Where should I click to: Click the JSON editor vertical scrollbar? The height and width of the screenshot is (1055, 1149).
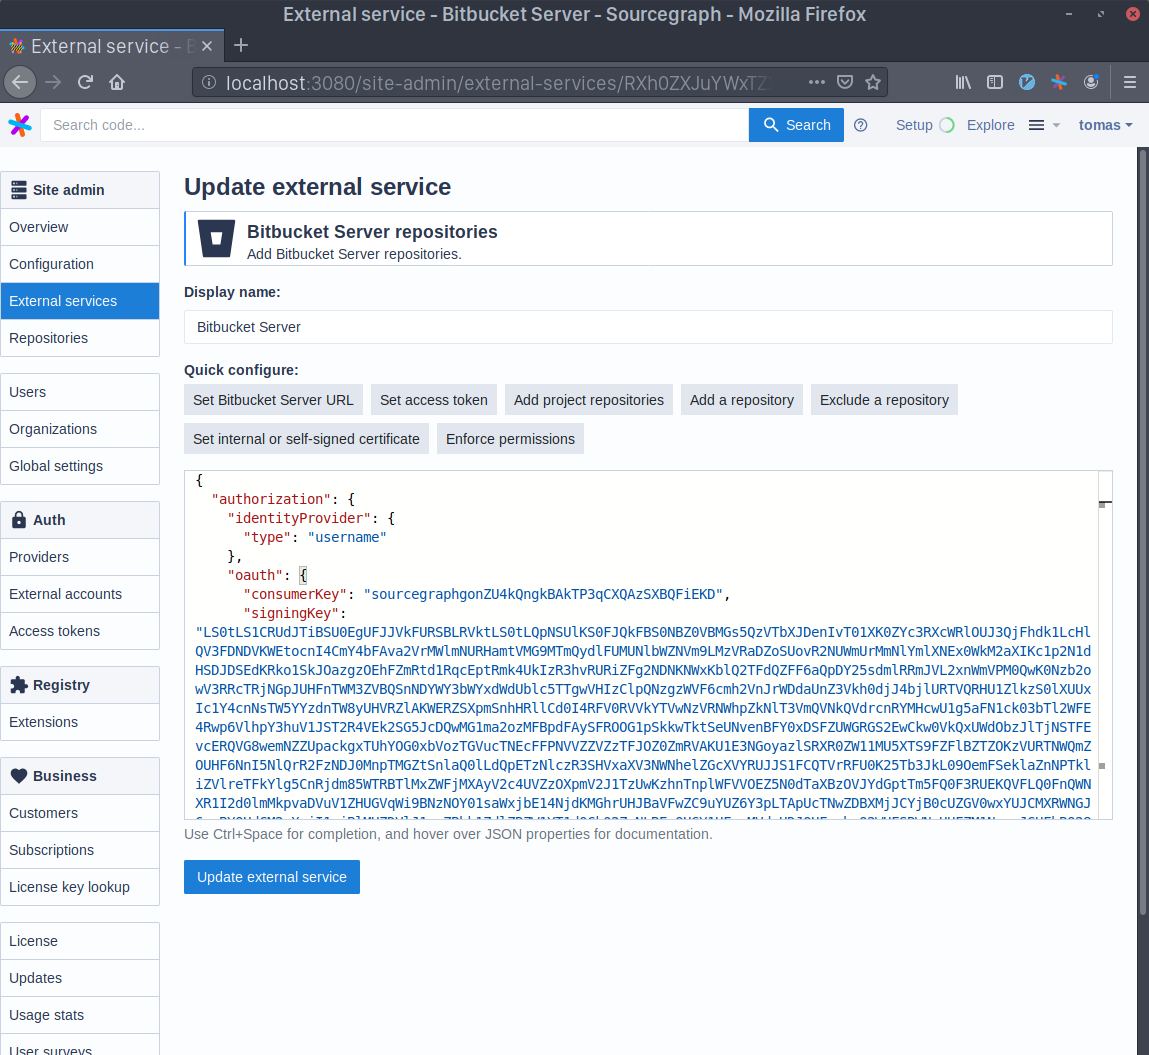(1105, 645)
